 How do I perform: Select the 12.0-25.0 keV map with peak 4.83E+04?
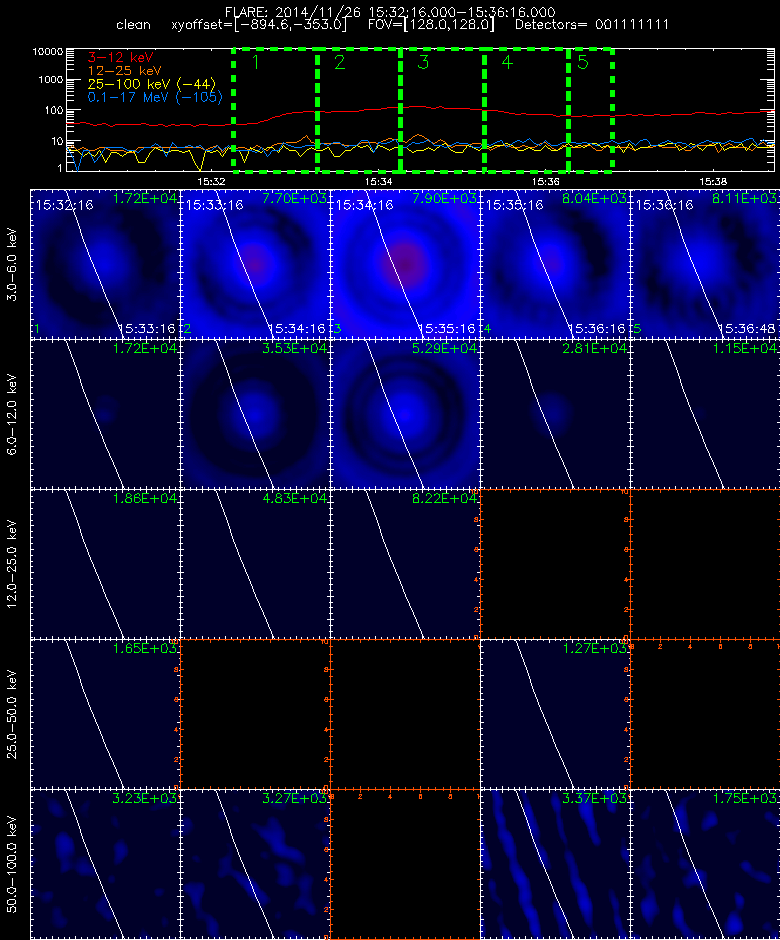255,564
